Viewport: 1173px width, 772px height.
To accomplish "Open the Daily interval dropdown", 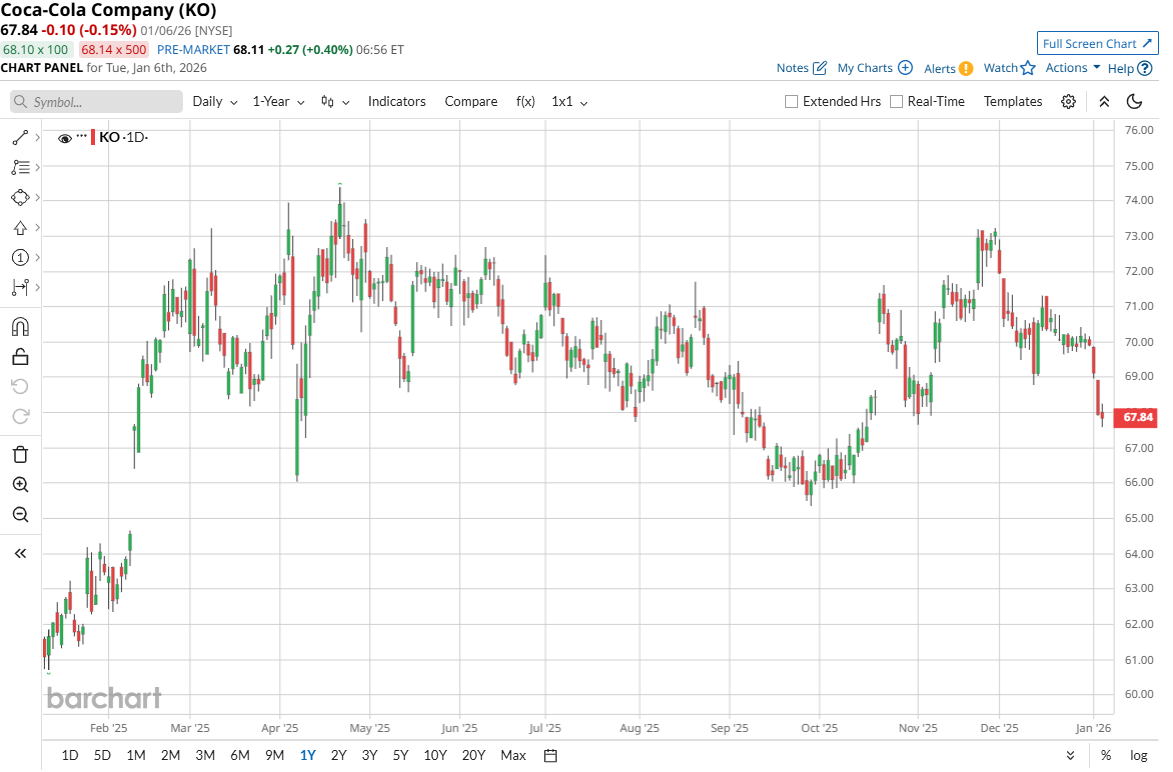I will tap(215, 102).
